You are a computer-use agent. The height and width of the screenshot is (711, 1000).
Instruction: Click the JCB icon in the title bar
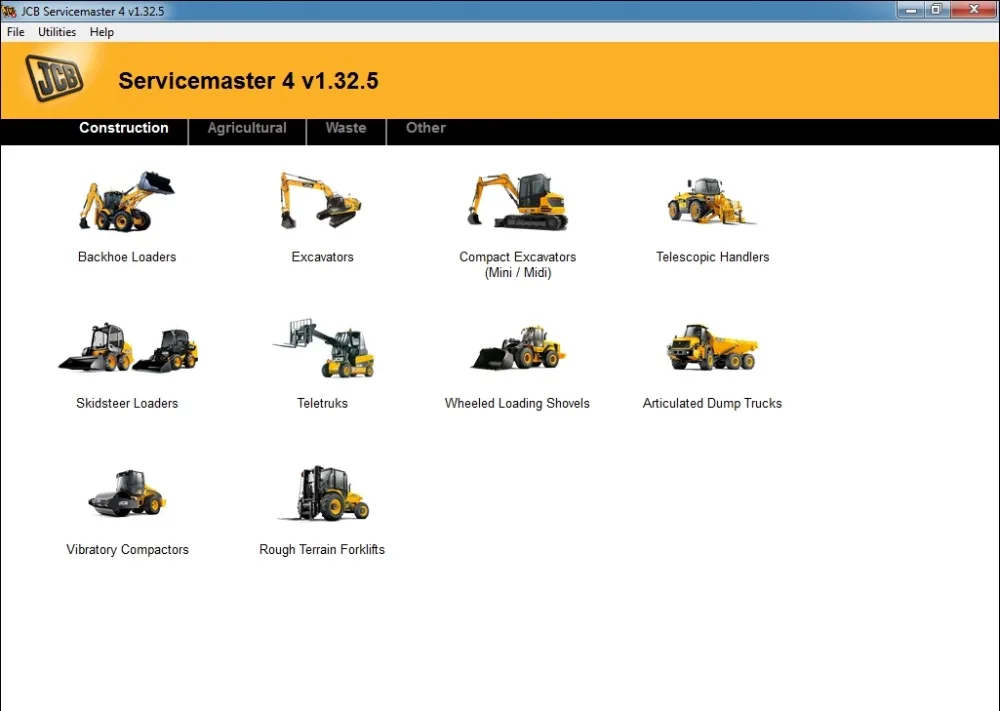pos(9,10)
